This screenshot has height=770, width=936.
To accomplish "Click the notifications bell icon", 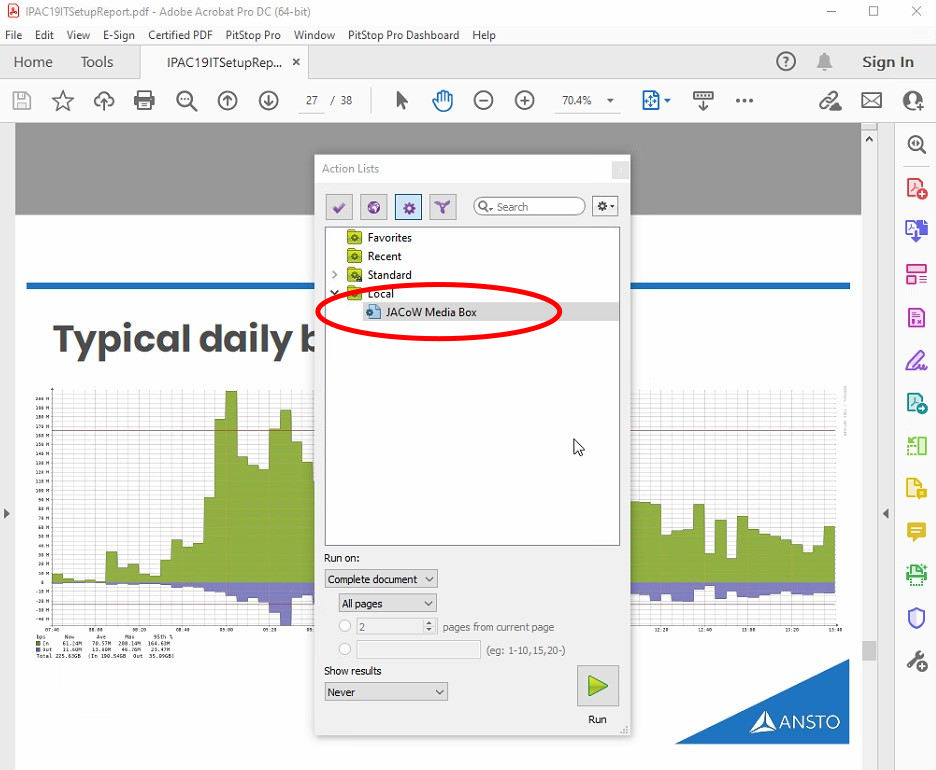I will point(824,62).
